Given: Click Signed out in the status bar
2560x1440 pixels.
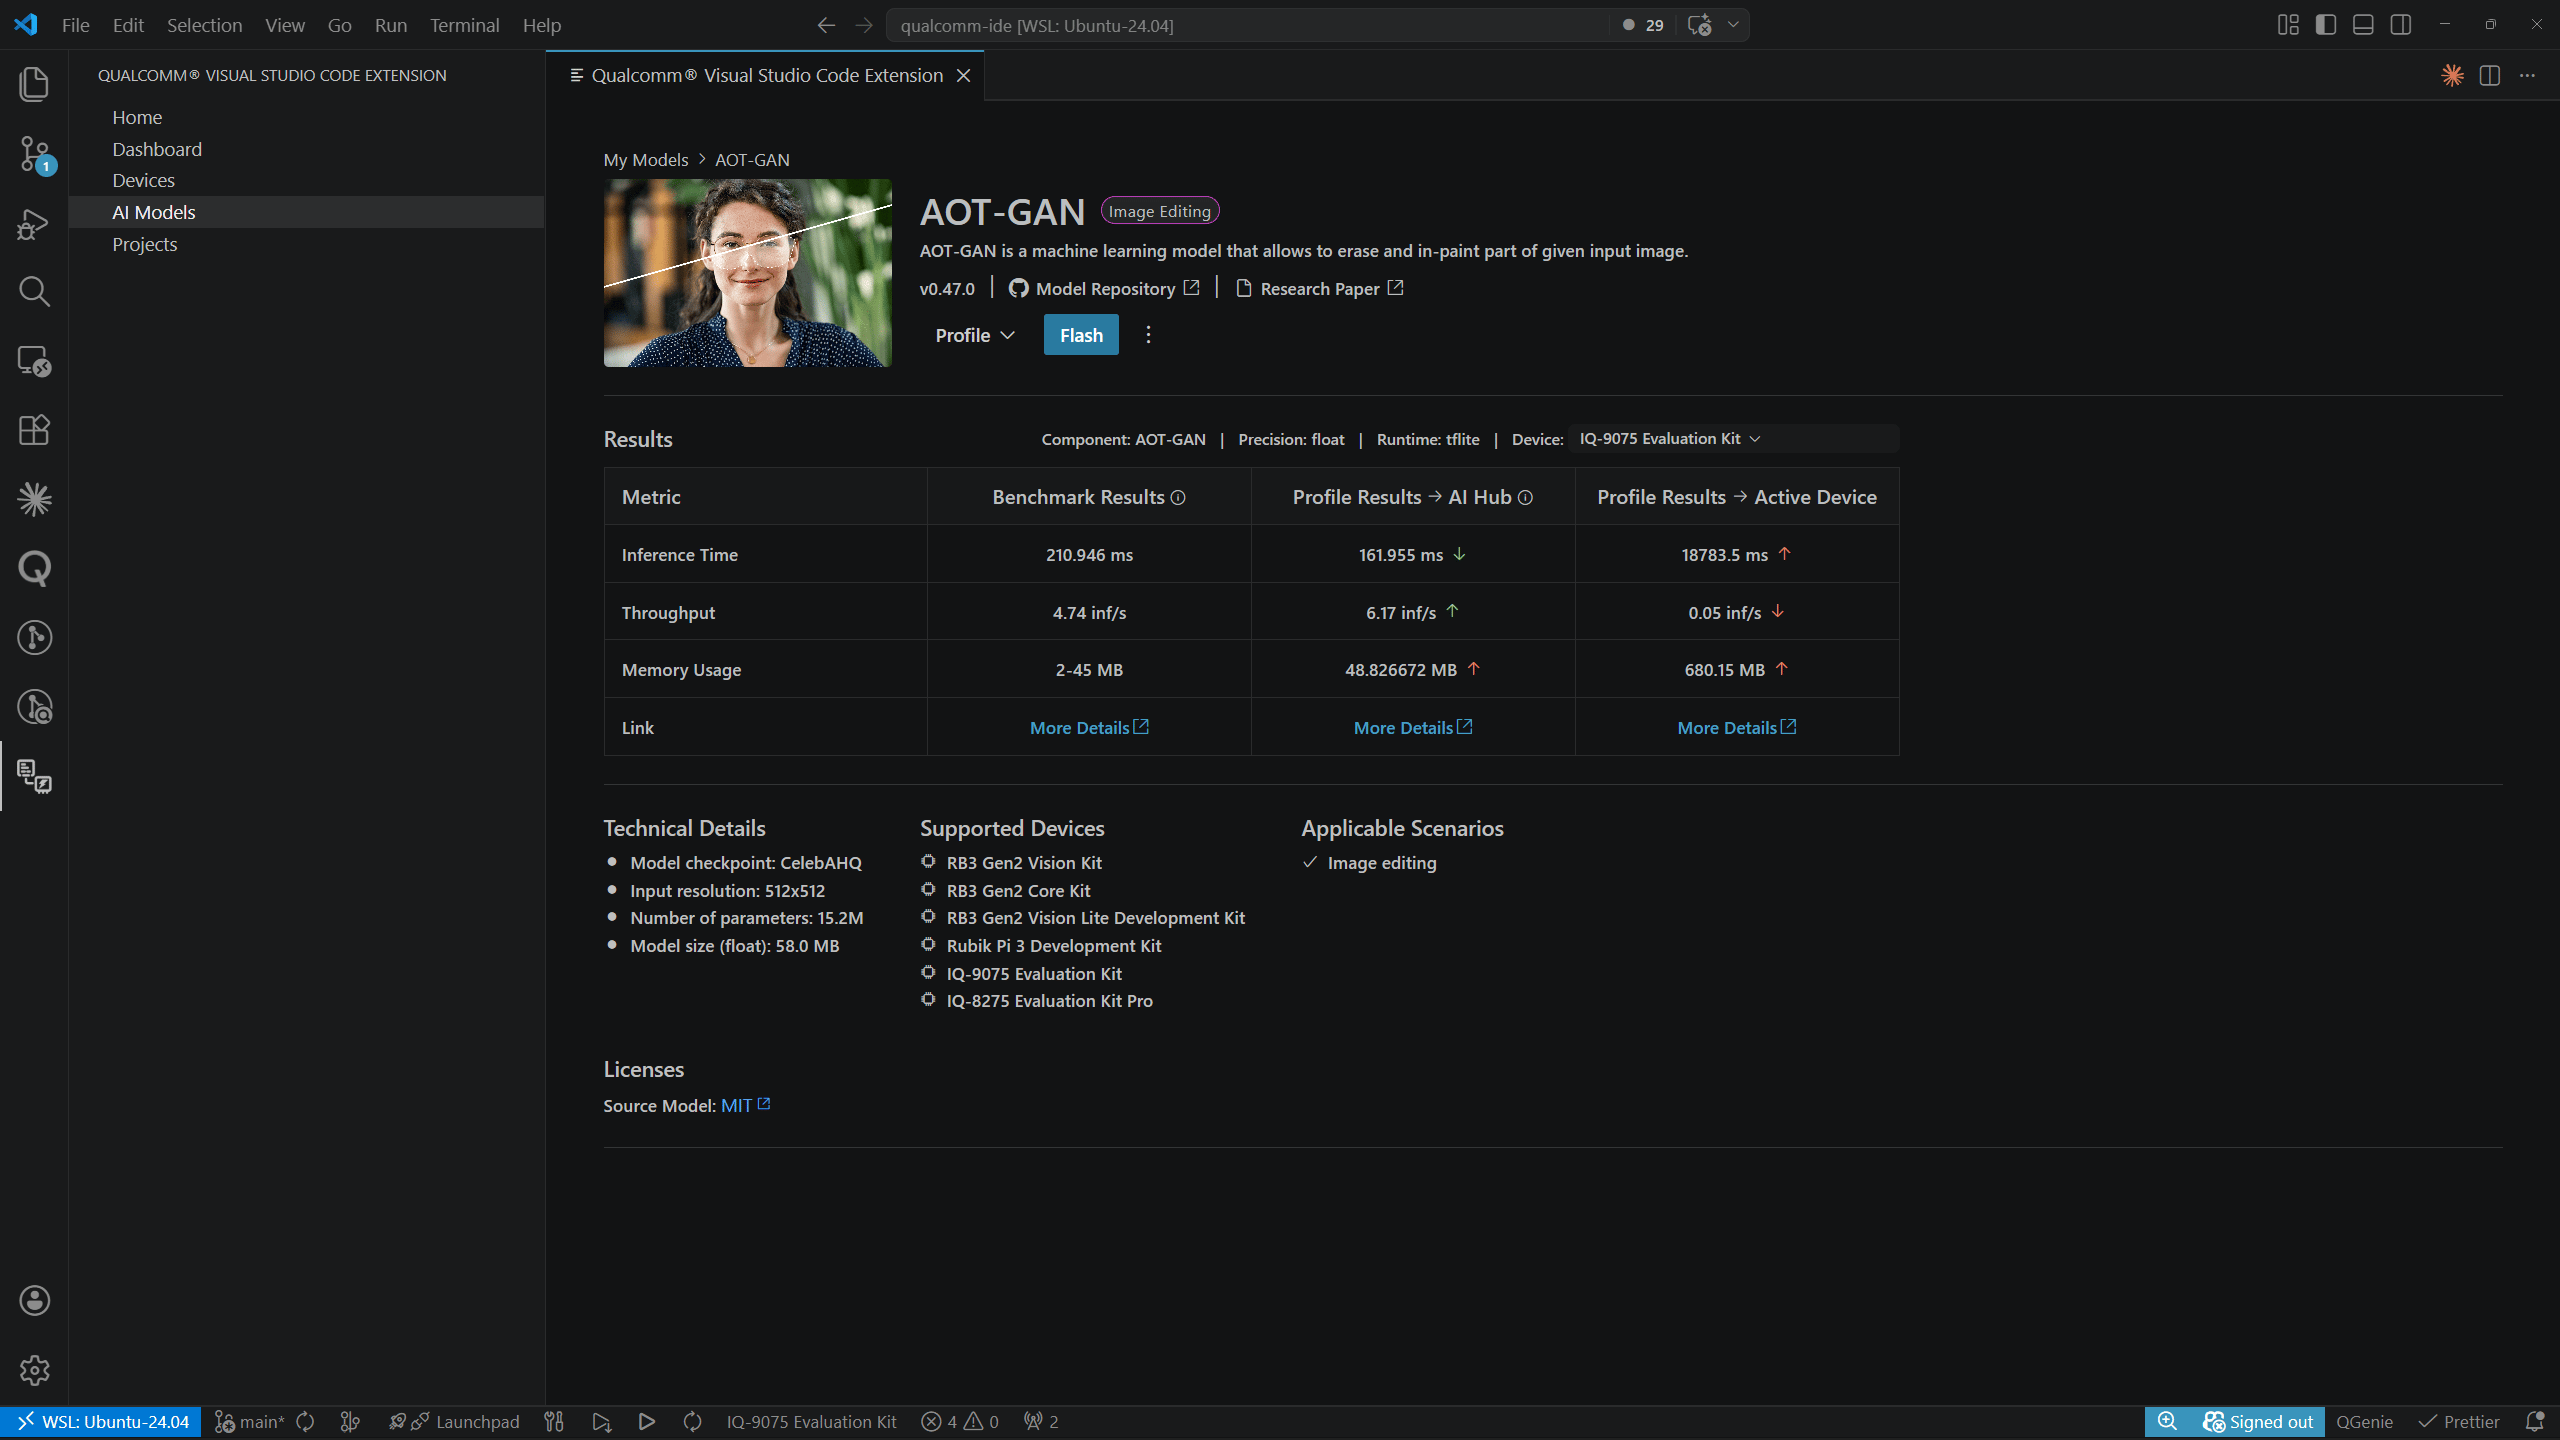Looking at the screenshot, I should click(2258, 1421).
